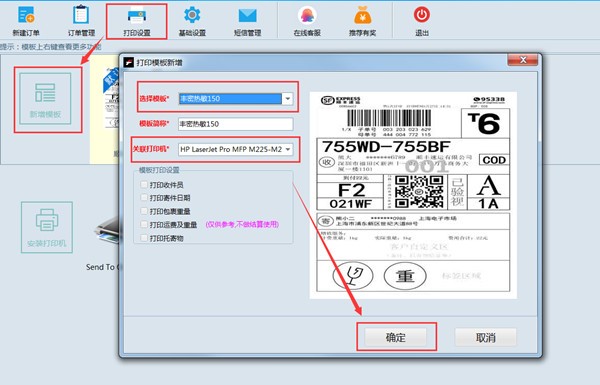Enable 打印寄件日期 checkbox

coord(144,198)
